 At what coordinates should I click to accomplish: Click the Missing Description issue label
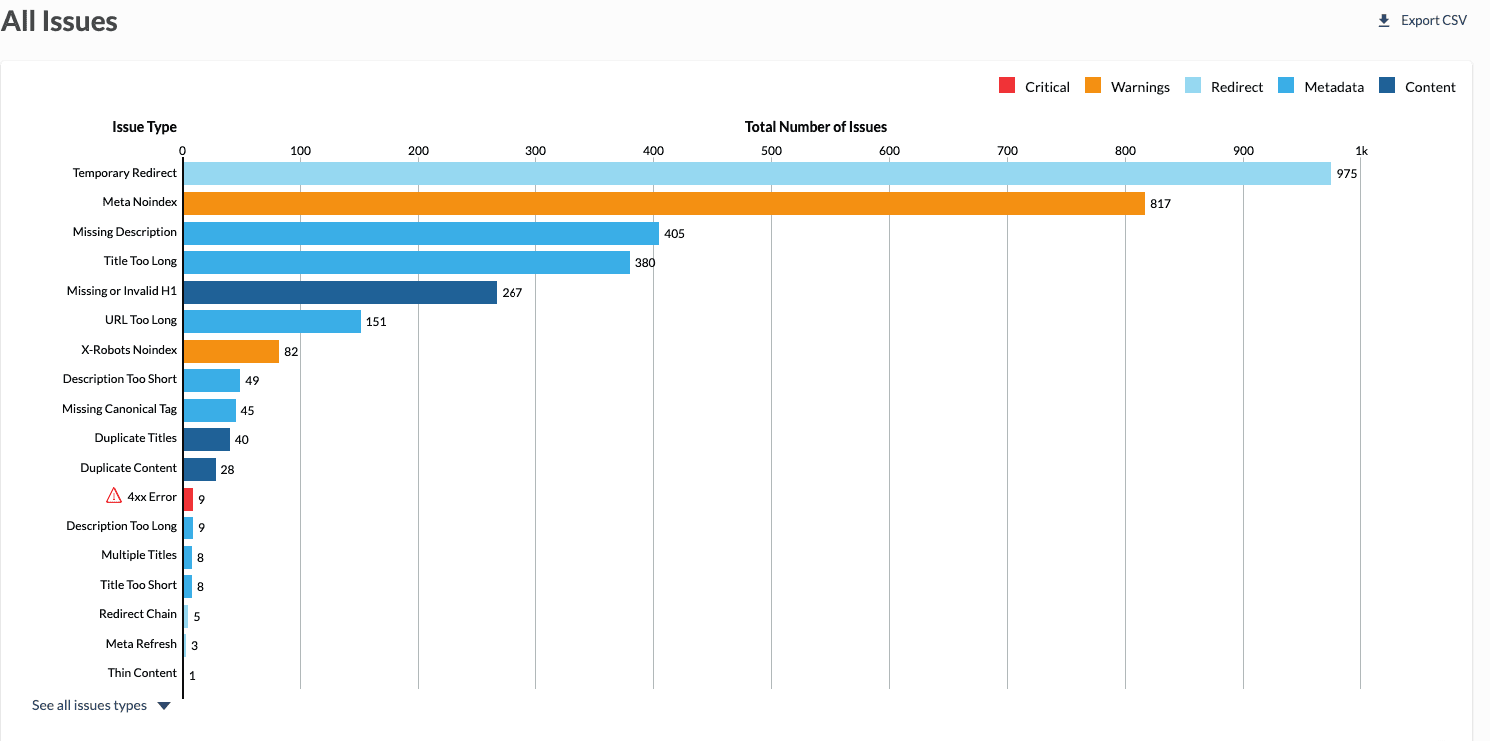point(124,232)
